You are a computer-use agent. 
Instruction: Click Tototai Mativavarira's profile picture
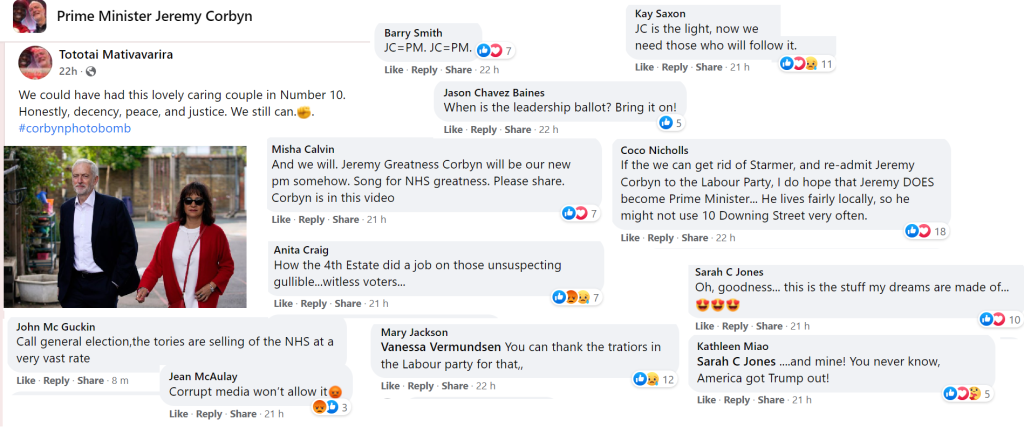[35, 61]
